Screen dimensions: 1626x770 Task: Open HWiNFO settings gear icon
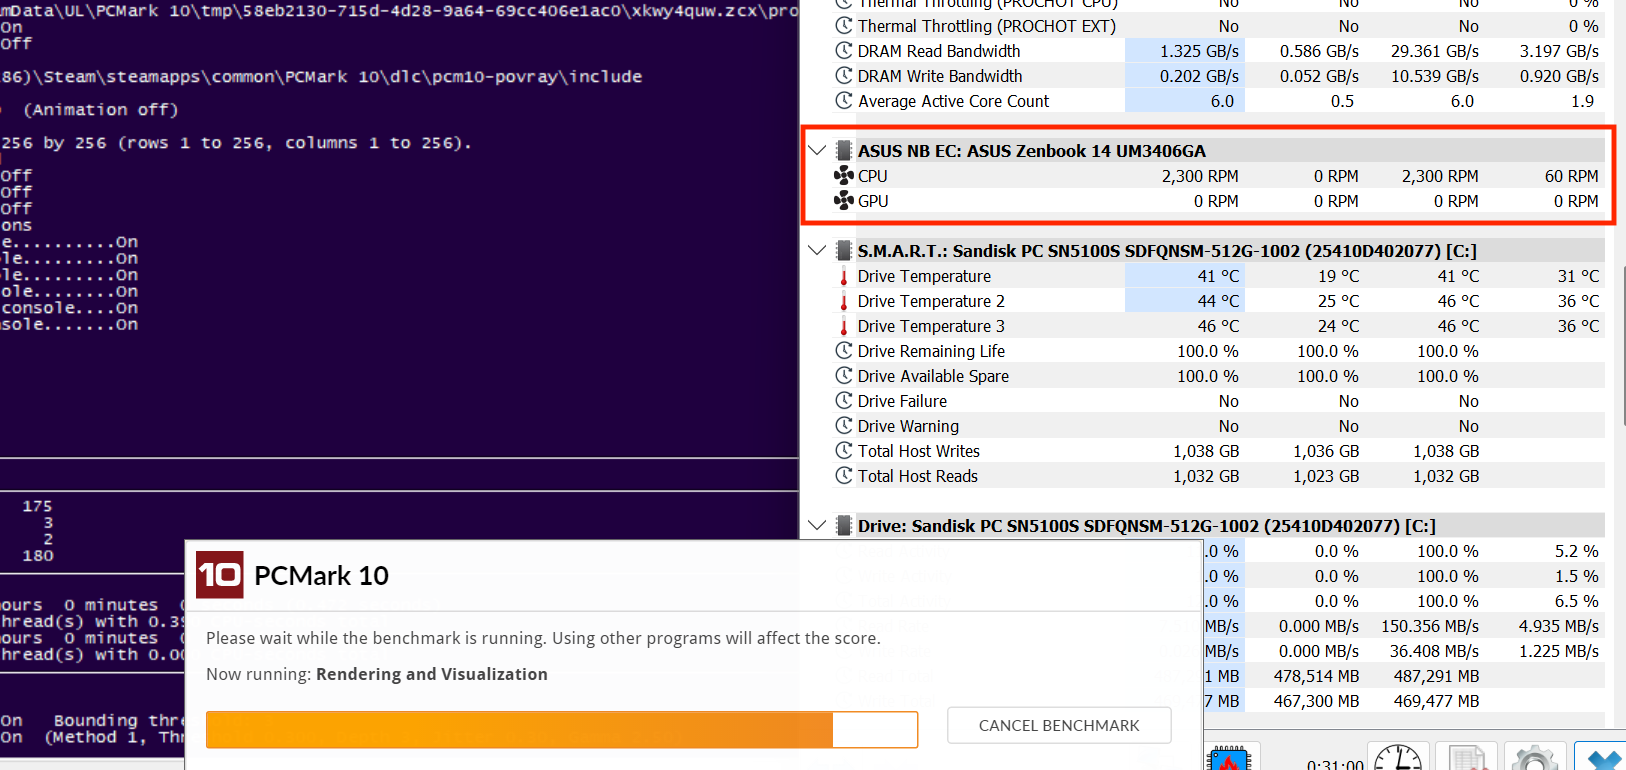[x=1534, y=759]
